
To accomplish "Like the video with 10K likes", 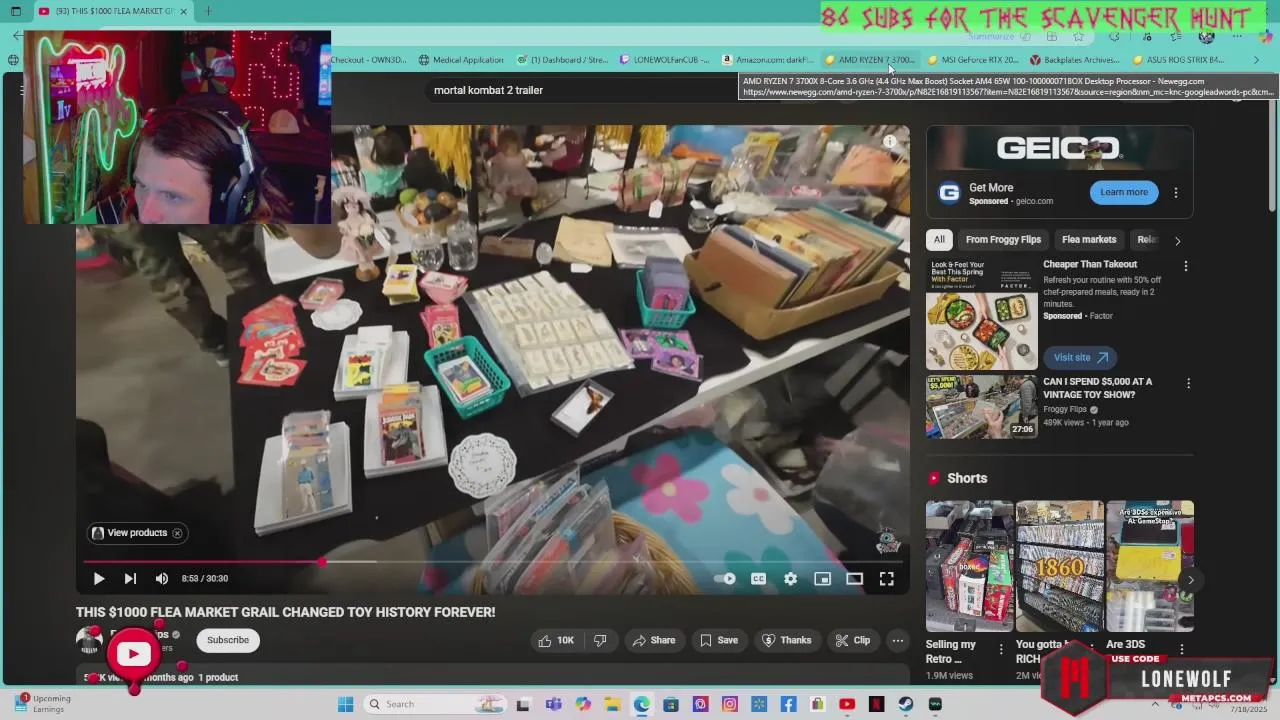I will tap(556, 640).
